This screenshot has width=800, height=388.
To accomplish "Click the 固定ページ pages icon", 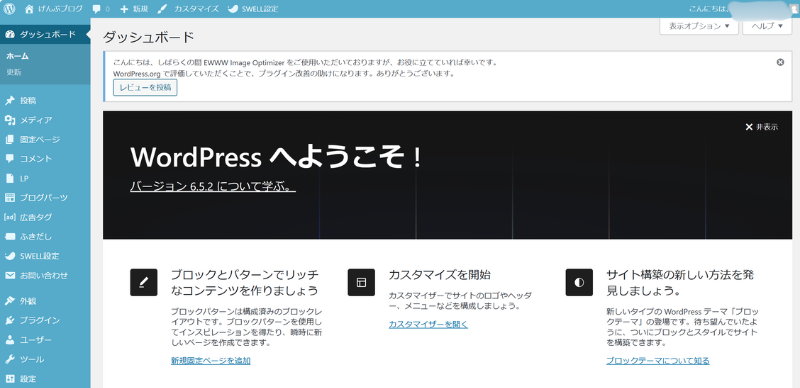I will pos(10,139).
